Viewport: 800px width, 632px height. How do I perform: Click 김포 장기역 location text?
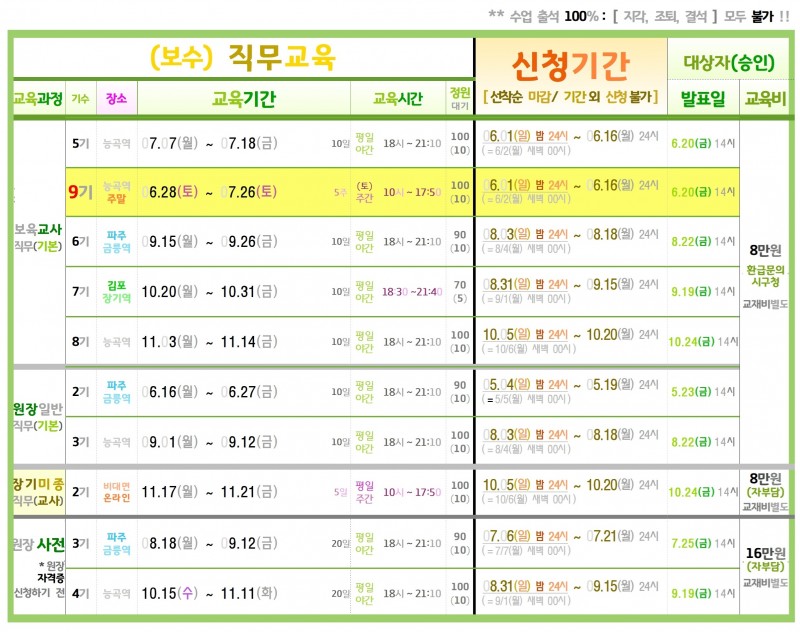click(x=116, y=291)
